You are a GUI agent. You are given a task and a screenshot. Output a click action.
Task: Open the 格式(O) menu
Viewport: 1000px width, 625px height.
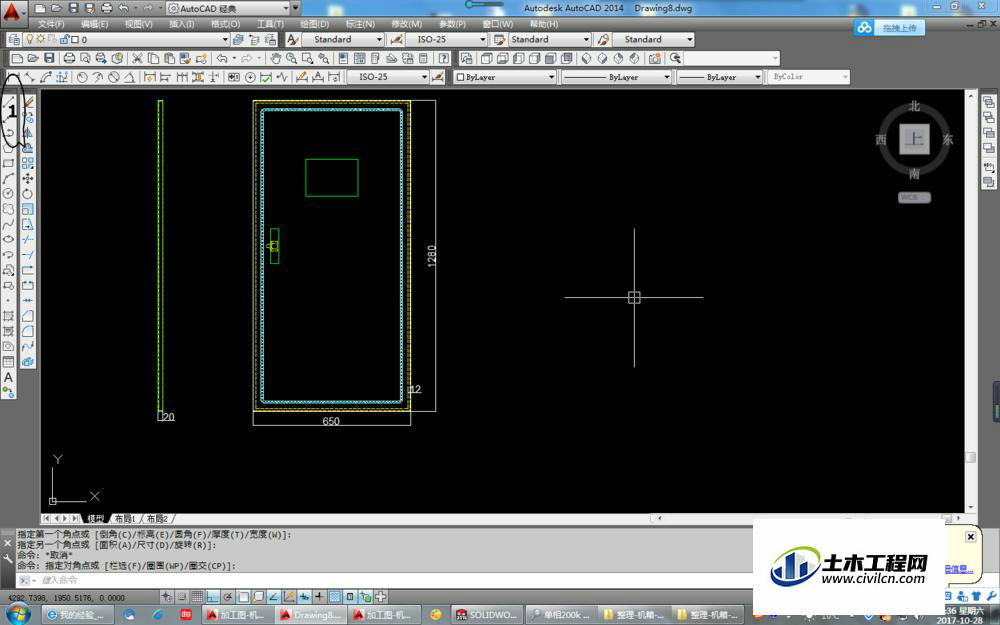(225, 24)
